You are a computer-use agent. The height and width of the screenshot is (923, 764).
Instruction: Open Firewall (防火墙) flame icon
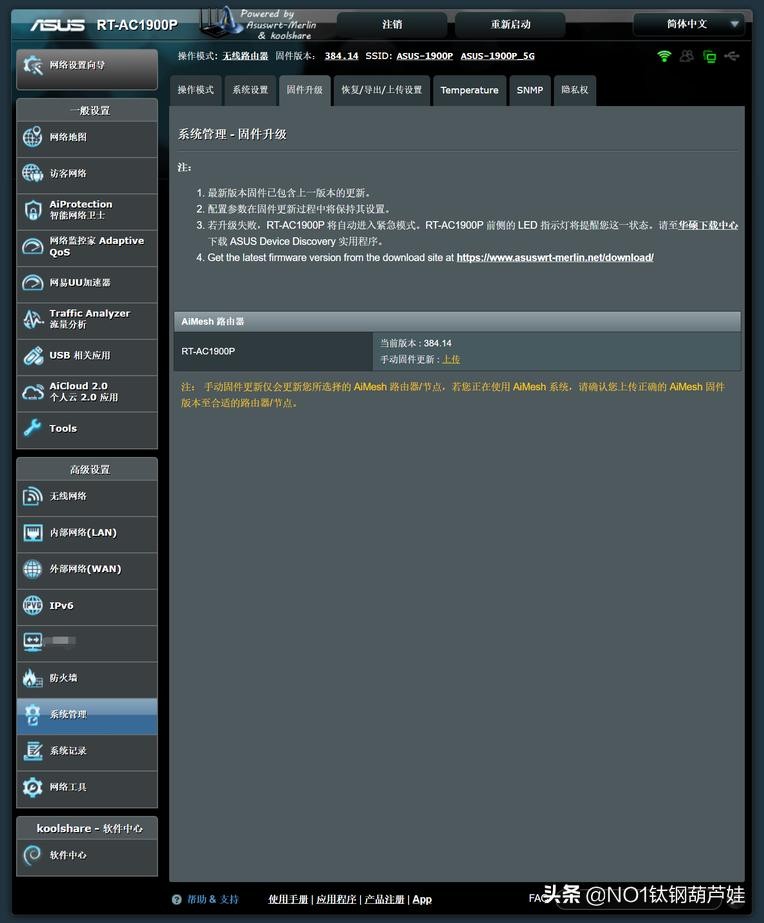click(x=32, y=678)
